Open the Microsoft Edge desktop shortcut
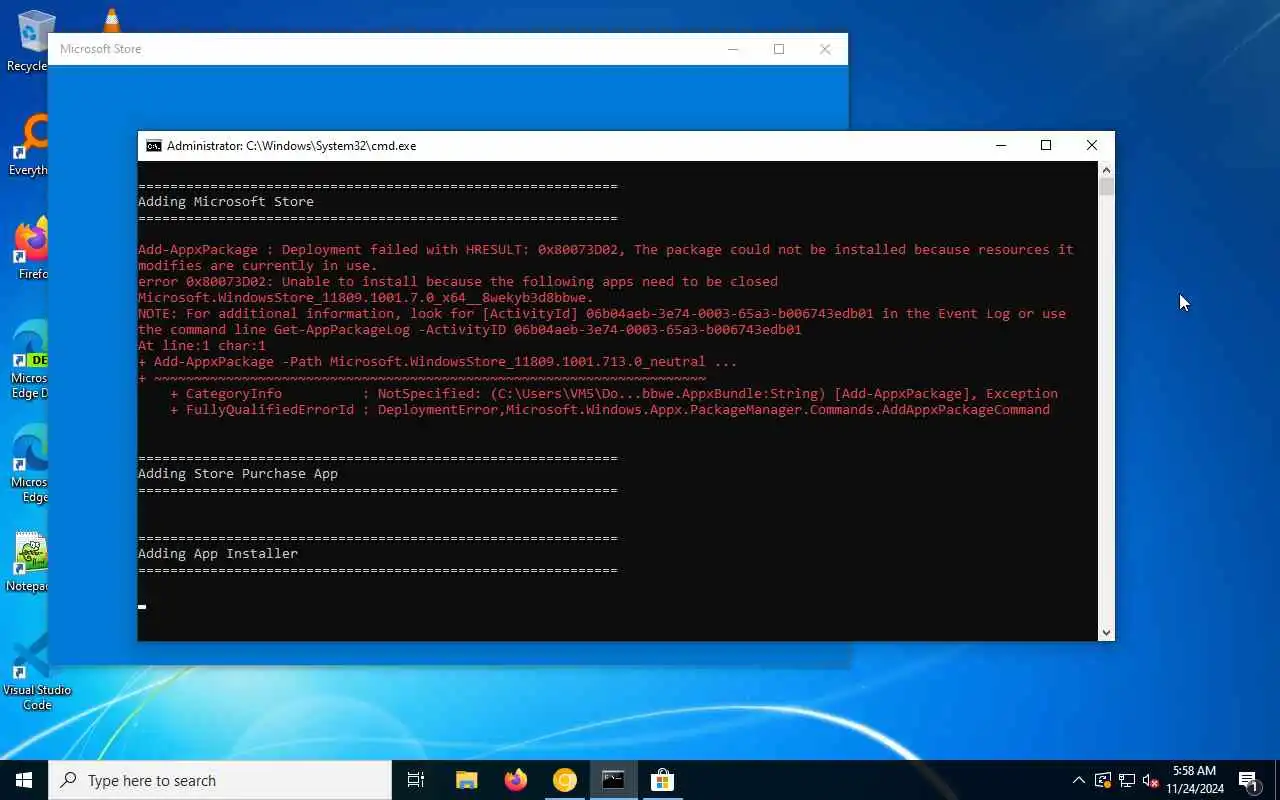1280x800 pixels. tap(30, 464)
